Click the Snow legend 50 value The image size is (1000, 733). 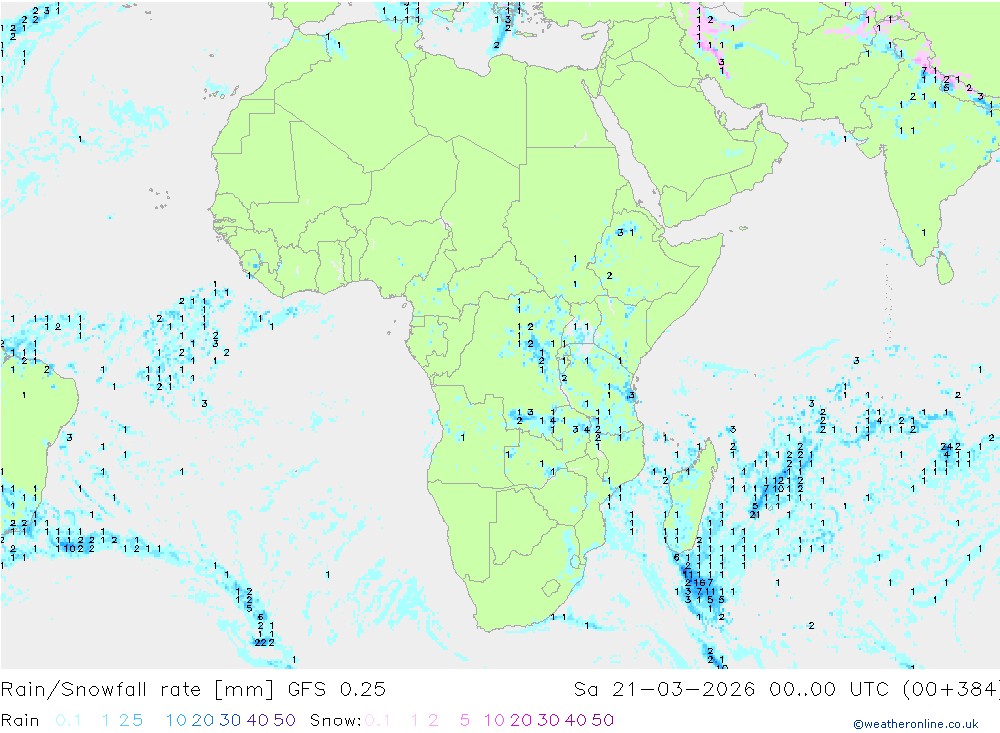pos(603,720)
